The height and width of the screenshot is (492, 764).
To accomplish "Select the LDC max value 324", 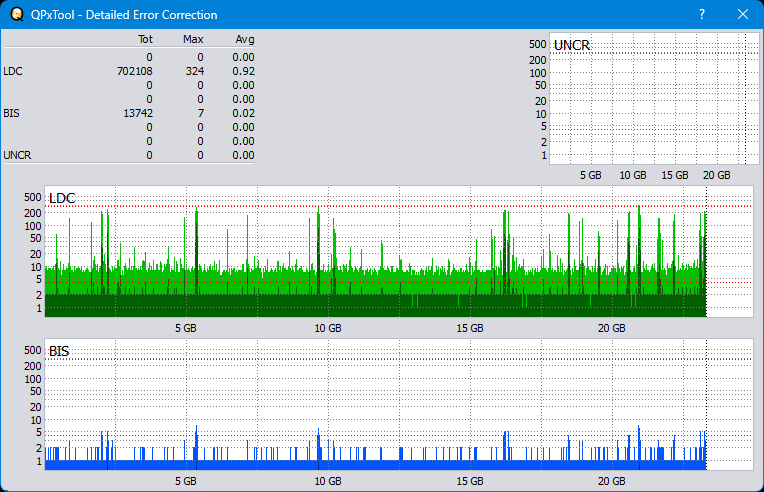I will [195, 71].
